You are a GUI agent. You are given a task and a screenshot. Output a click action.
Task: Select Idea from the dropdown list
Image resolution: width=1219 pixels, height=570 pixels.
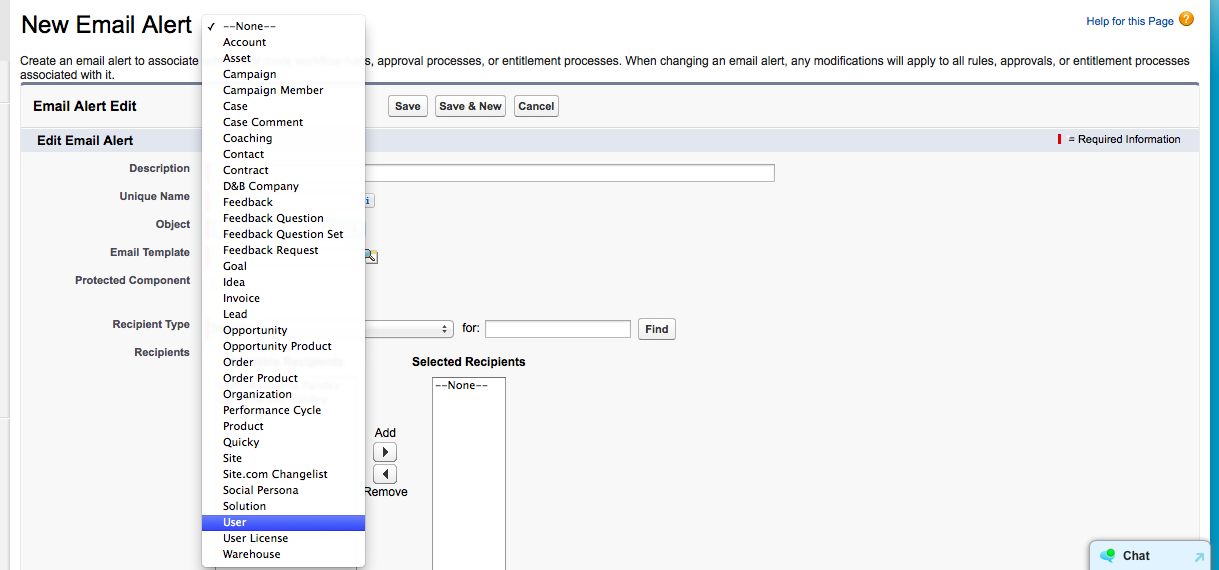coord(283,282)
